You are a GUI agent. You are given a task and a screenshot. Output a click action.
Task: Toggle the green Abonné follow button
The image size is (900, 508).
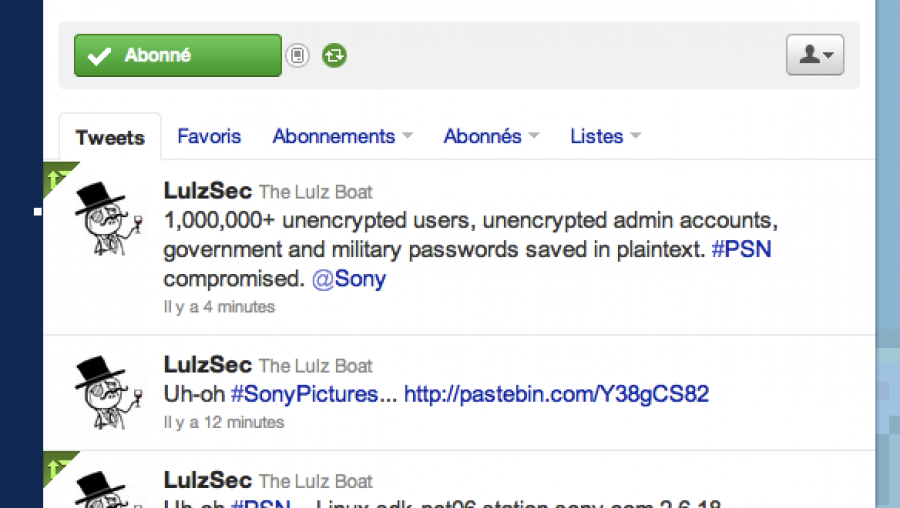(178, 55)
